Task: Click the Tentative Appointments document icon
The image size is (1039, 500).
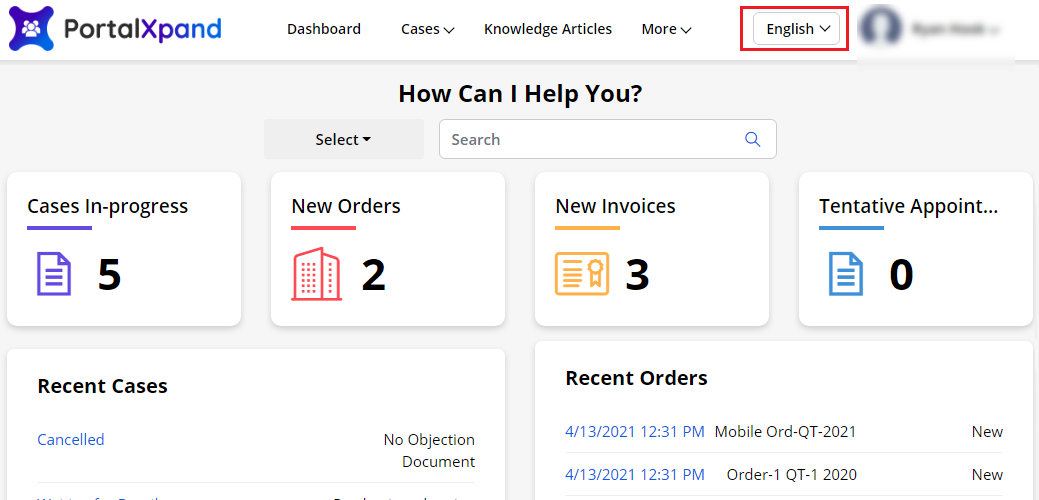Action: pyautogui.click(x=845, y=274)
